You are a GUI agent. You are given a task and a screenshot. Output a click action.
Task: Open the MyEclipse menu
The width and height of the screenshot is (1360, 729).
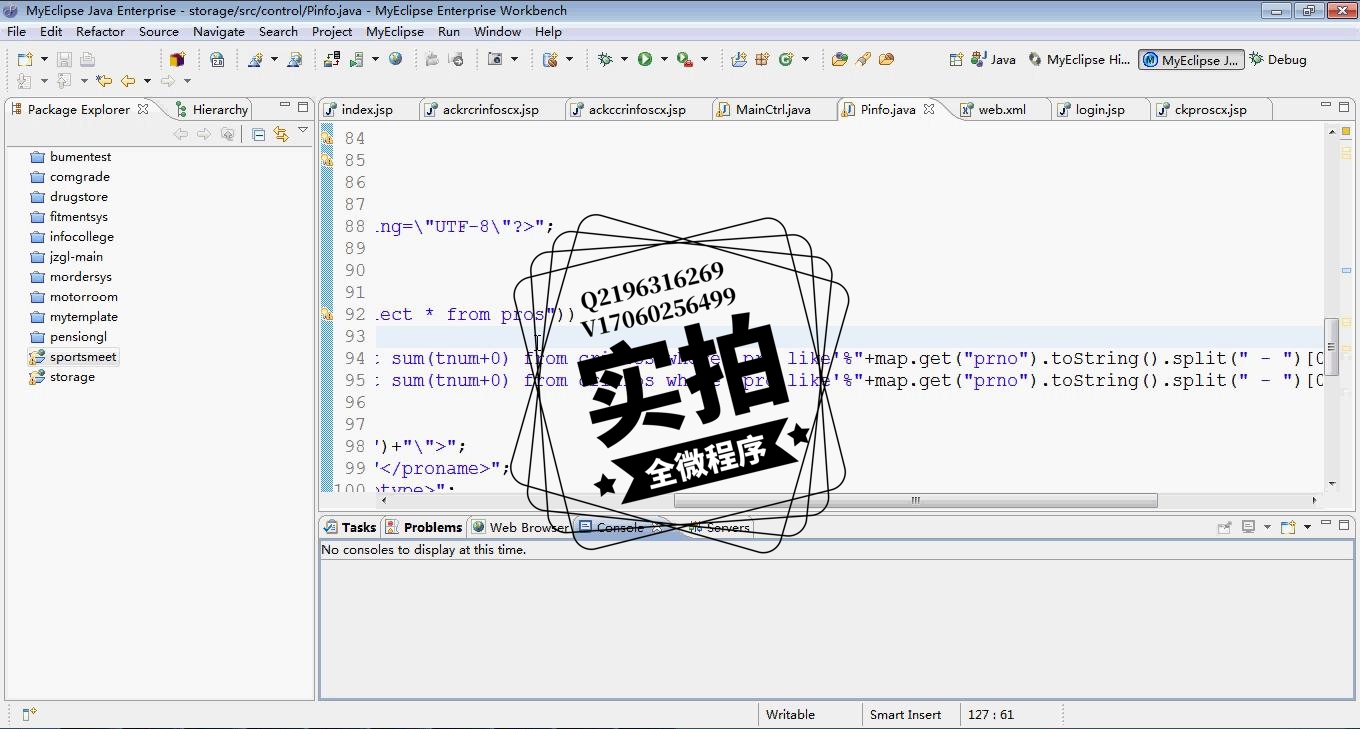[395, 31]
